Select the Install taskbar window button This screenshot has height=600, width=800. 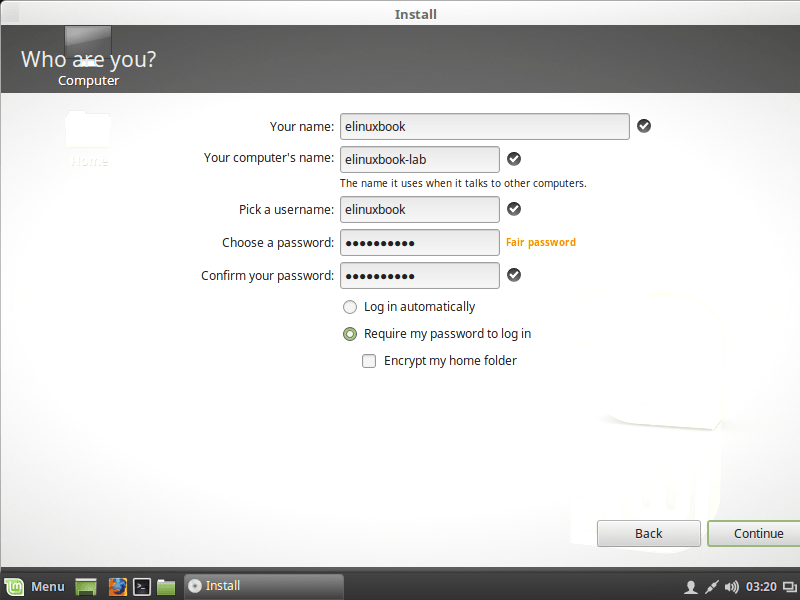tap(264, 586)
